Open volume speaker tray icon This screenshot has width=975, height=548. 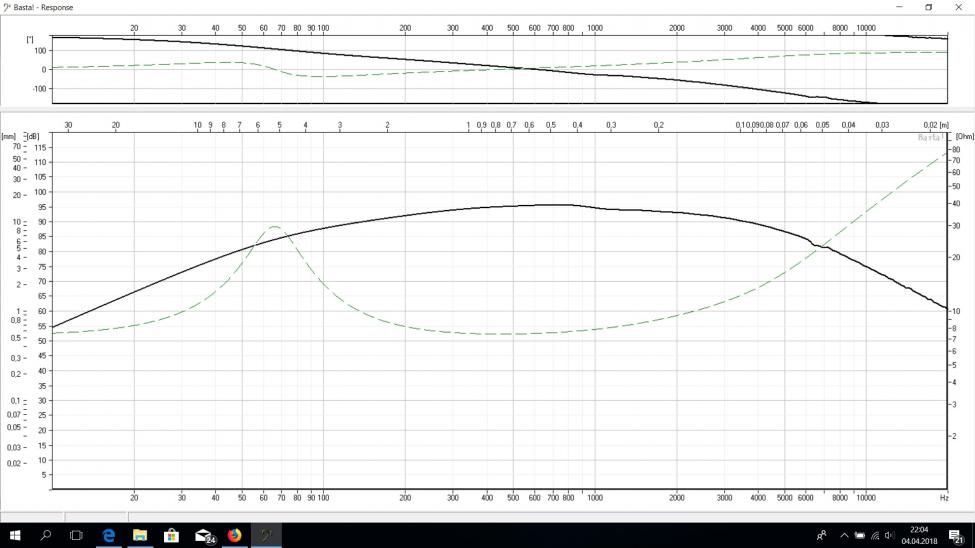[x=890, y=536]
